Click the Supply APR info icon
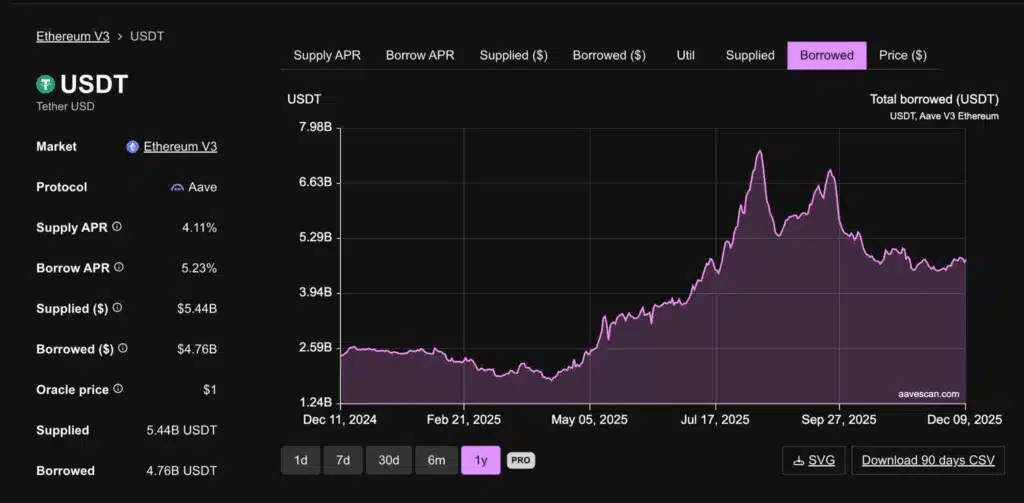Screen dimensions: 1024x503 coord(117,227)
